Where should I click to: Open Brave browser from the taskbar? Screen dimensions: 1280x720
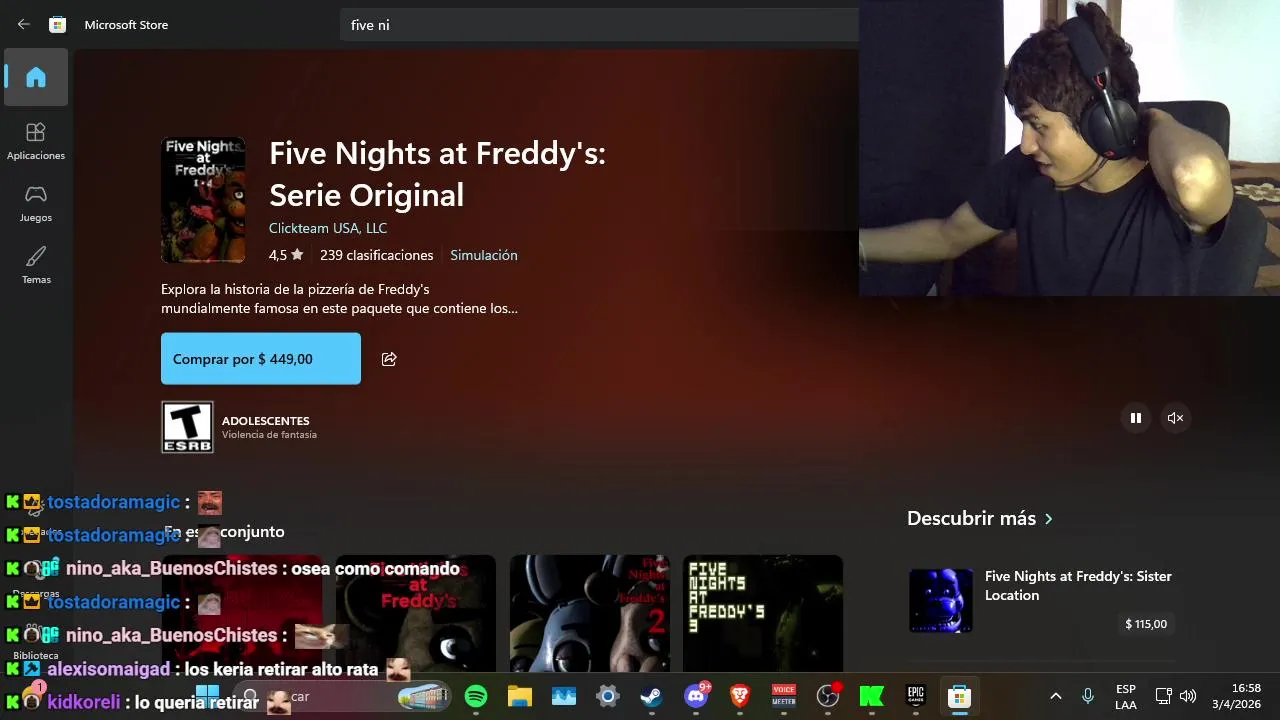tap(740, 696)
